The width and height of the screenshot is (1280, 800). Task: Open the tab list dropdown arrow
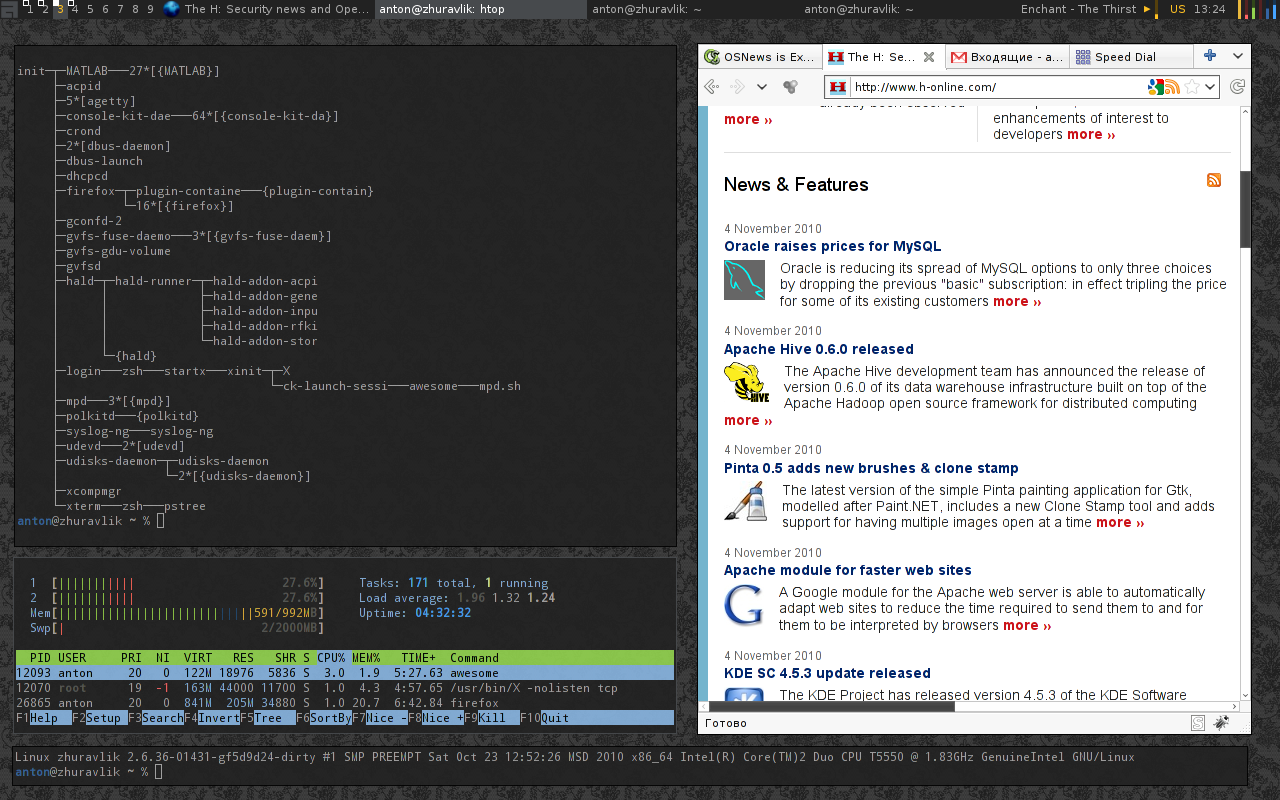1237,57
